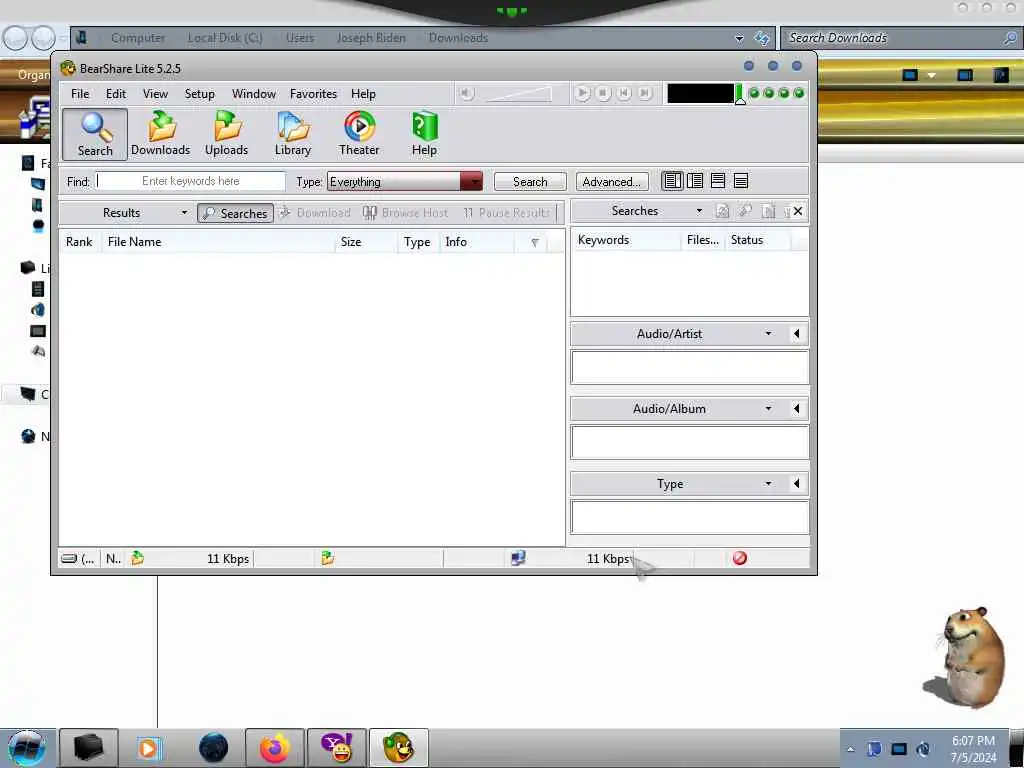Open the Setup menu
The image size is (1024, 768).
point(200,94)
